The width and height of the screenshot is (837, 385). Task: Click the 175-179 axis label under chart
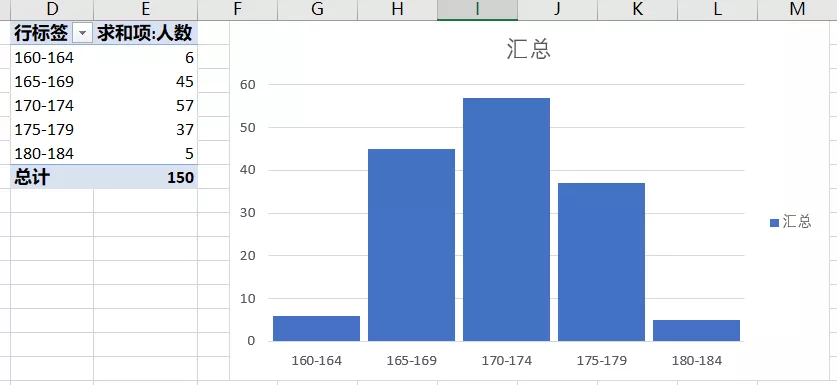pos(602,361)
